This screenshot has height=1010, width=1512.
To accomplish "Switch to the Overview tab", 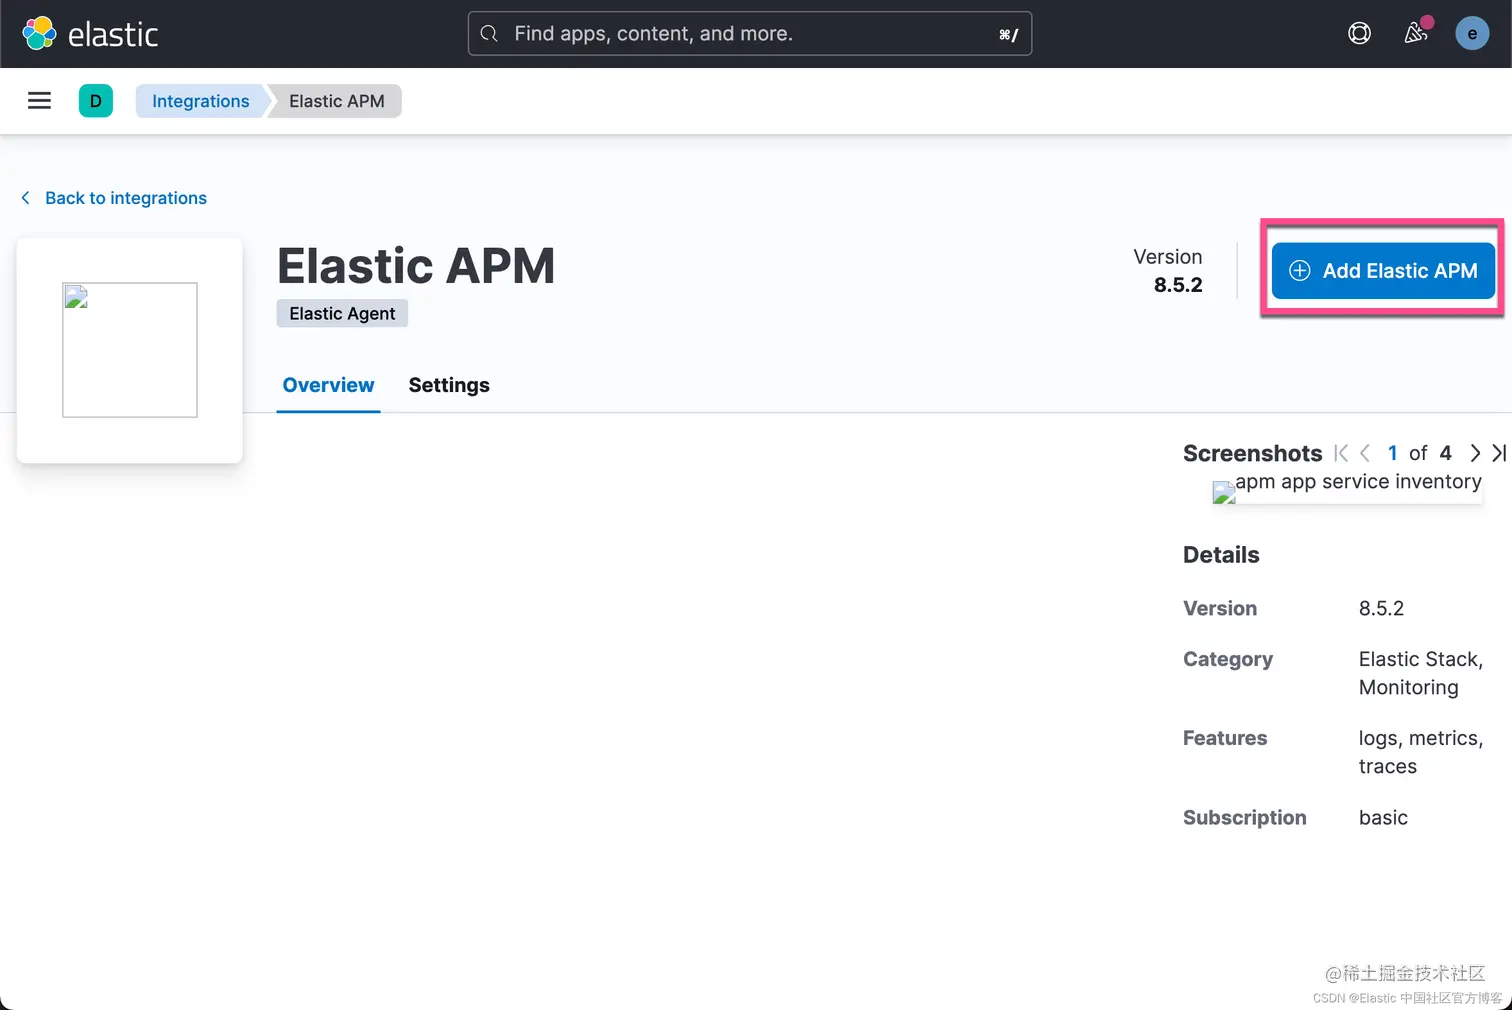I will [x=328, y=385].
